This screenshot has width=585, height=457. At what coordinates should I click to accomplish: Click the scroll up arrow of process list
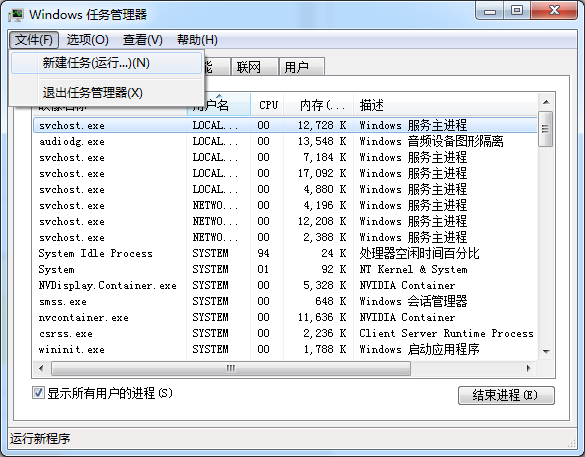(546, 102)
